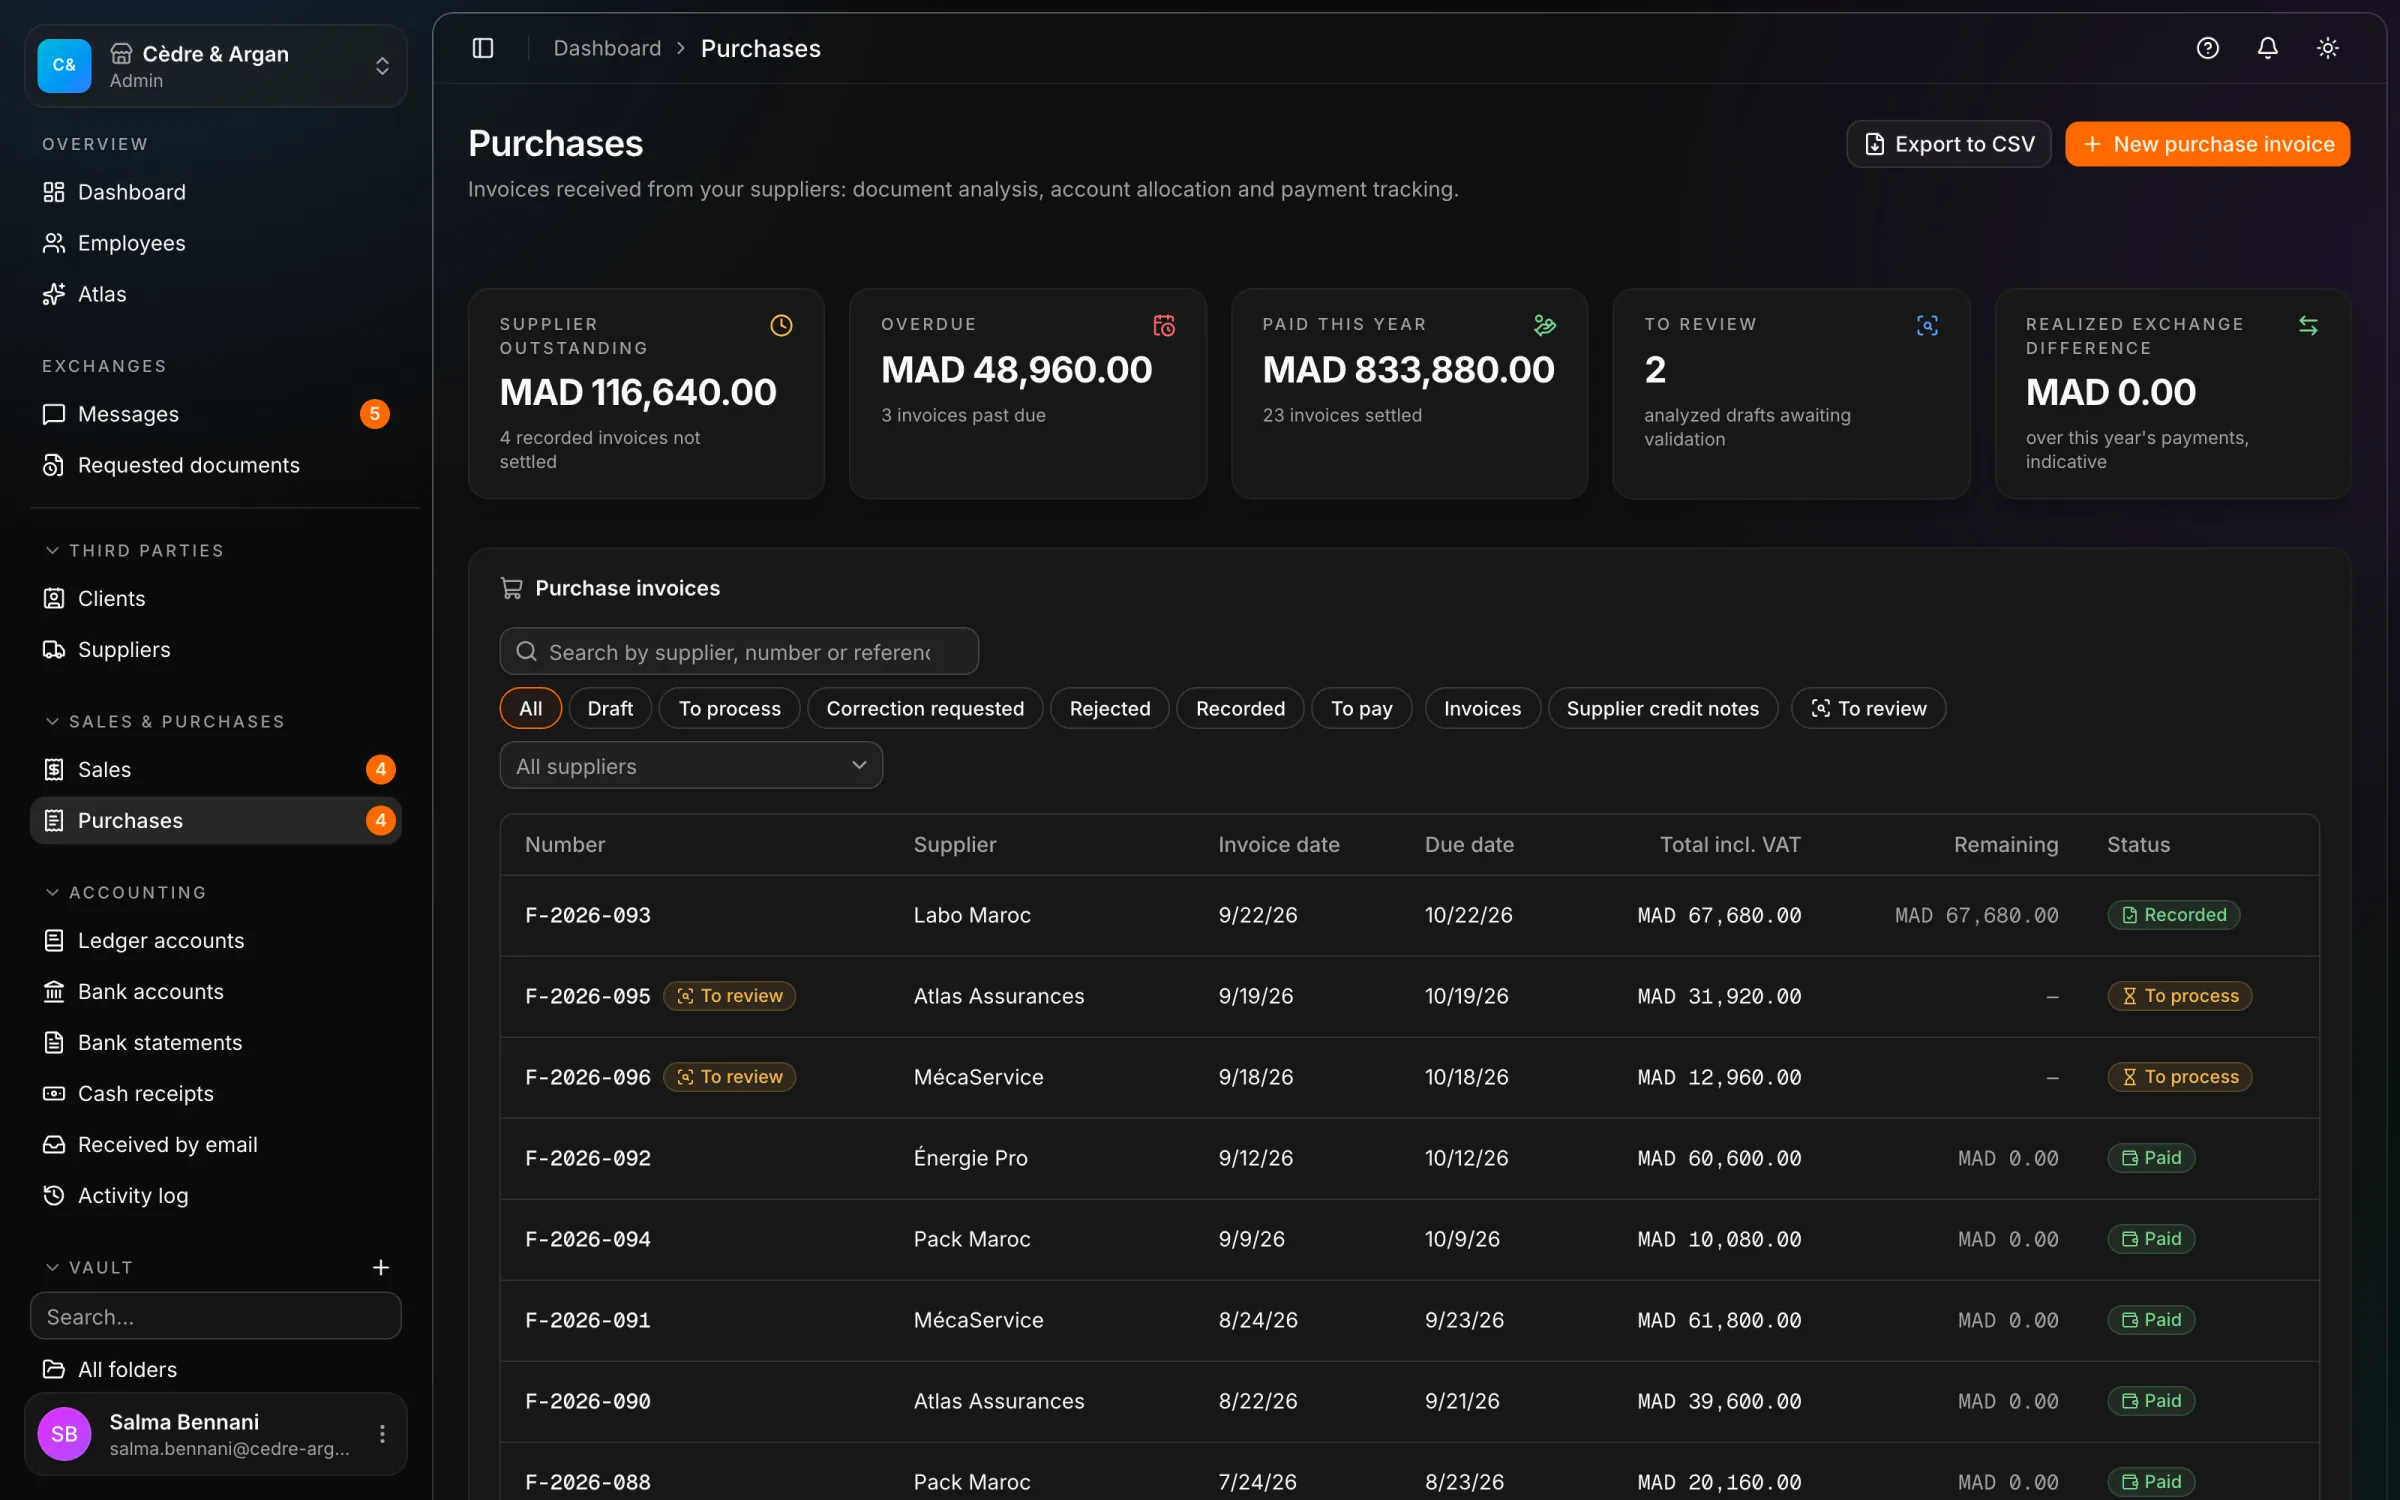Create a New purchase invoice
The width and height of the screenshot is (2400, 1500).
point(2207,144)
